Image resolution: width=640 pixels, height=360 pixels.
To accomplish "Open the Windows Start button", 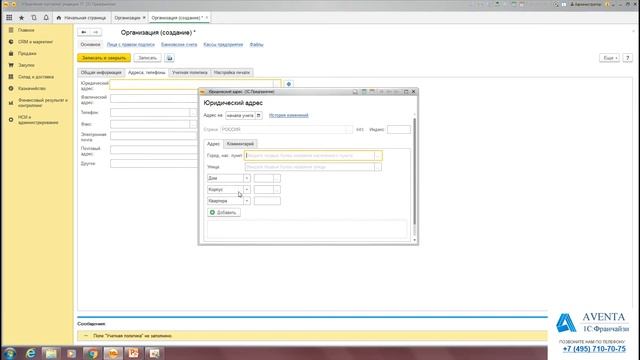I will tap(9, 353).
